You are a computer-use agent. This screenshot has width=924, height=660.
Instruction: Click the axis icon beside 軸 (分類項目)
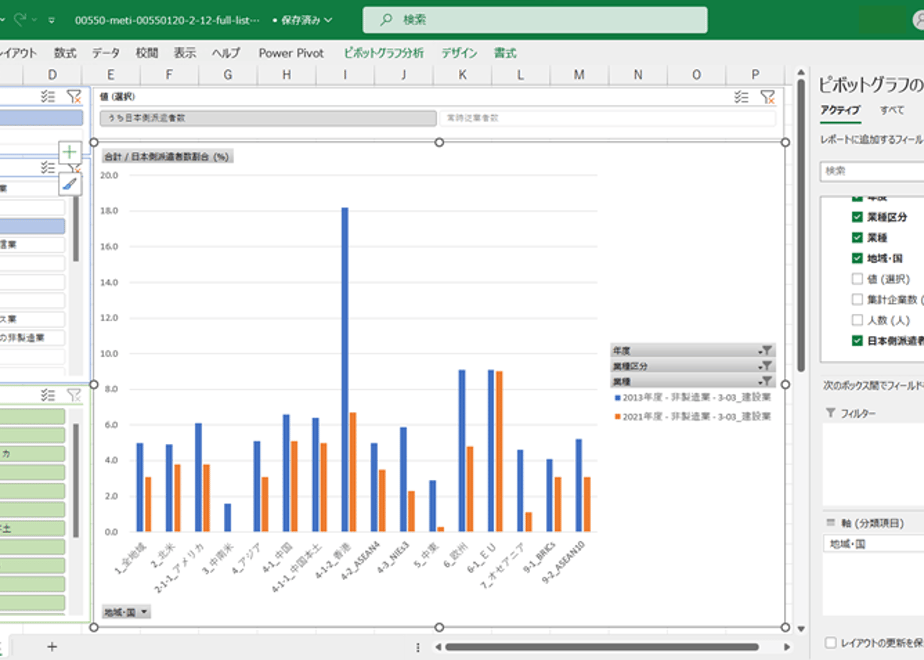(x=831, y=522)
